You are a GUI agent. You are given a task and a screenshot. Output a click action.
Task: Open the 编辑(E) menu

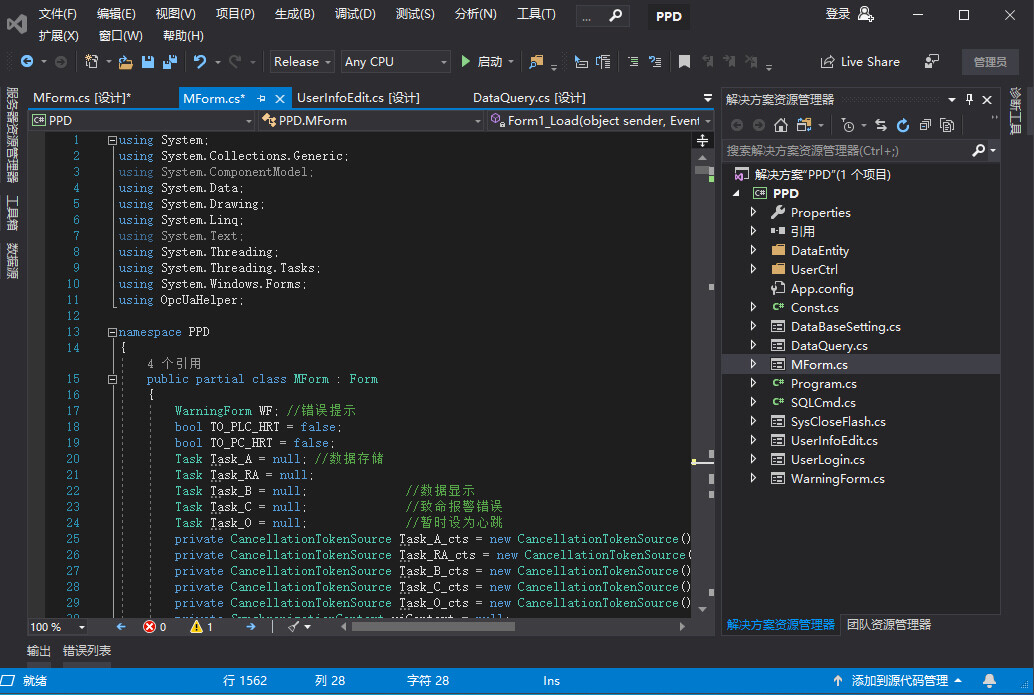(116, 14)
